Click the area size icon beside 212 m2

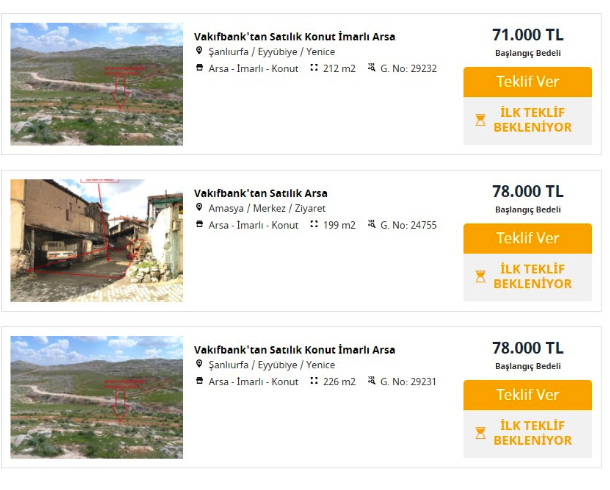(314, 69)
